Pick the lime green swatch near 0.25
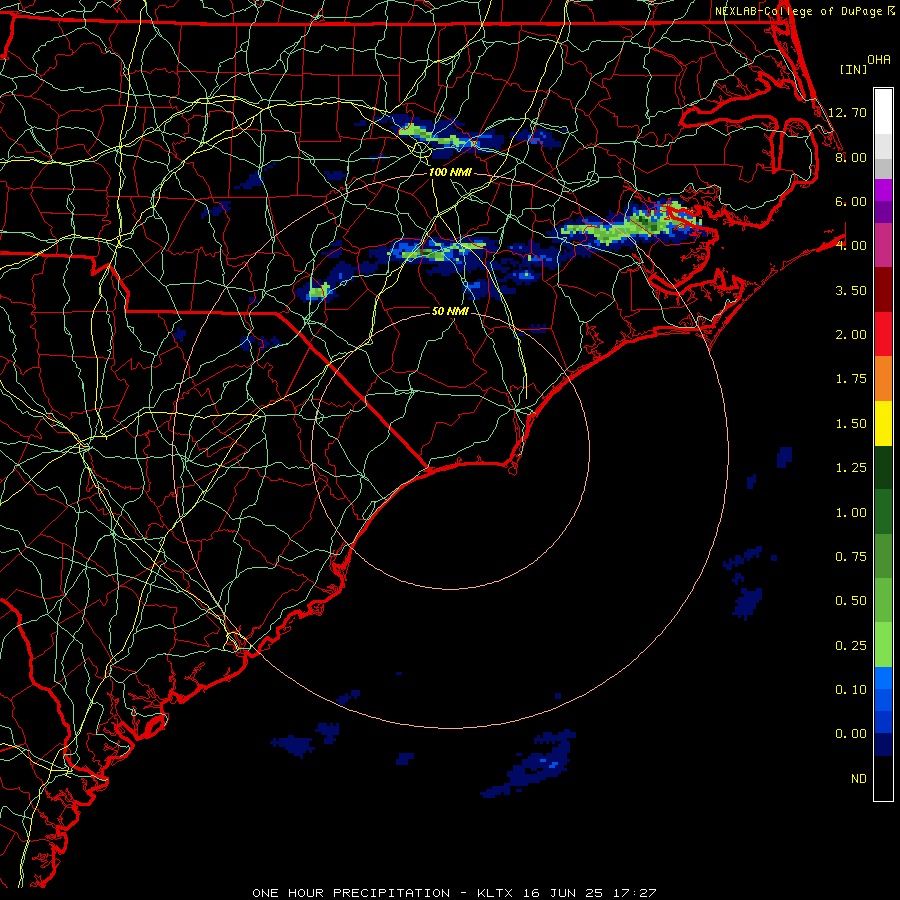The height and width of the screenshot is (900, 900). pos(883,646)
